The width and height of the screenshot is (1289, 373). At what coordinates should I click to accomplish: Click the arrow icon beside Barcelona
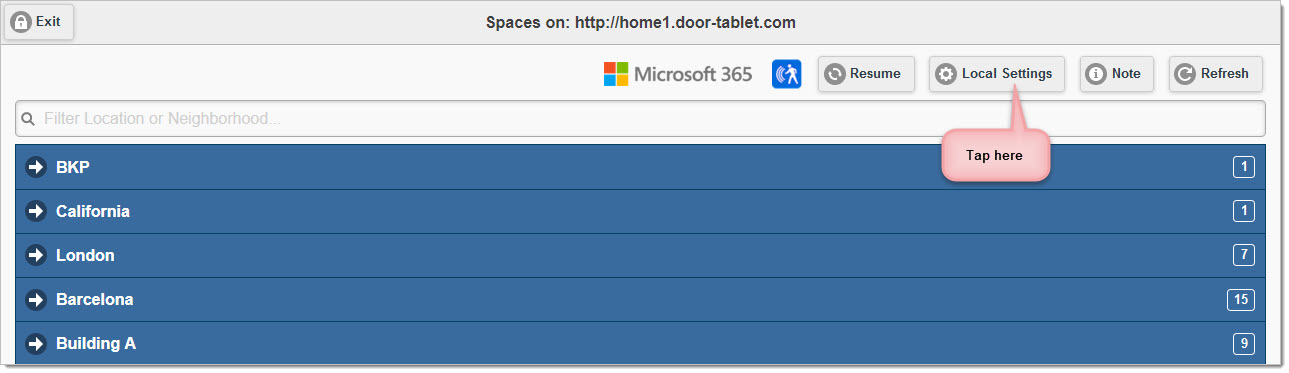click(x=37, y=299)
